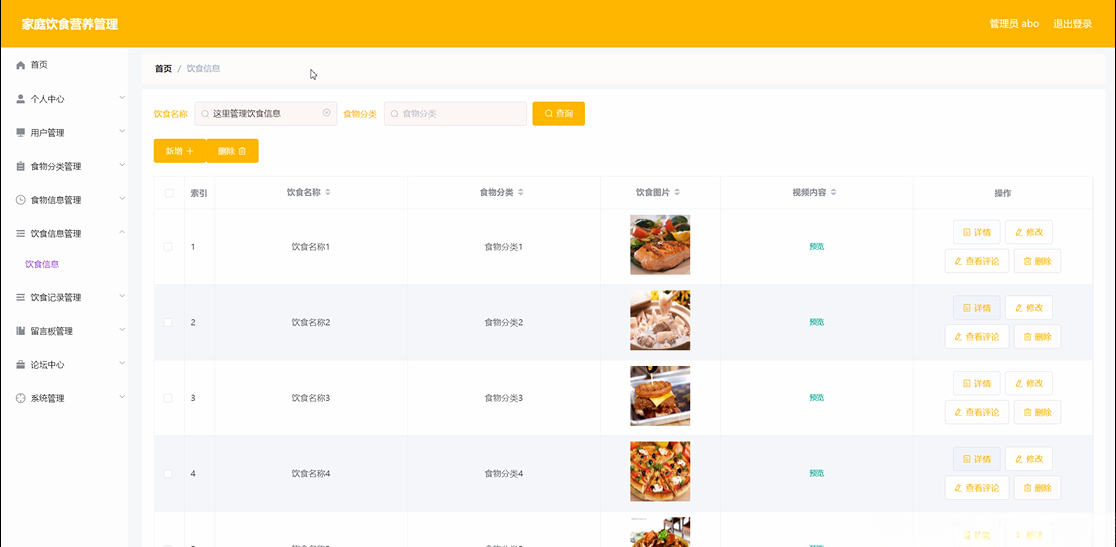
Task: Collapse 饮食信息管理 with its chevron
Action: 122,232
